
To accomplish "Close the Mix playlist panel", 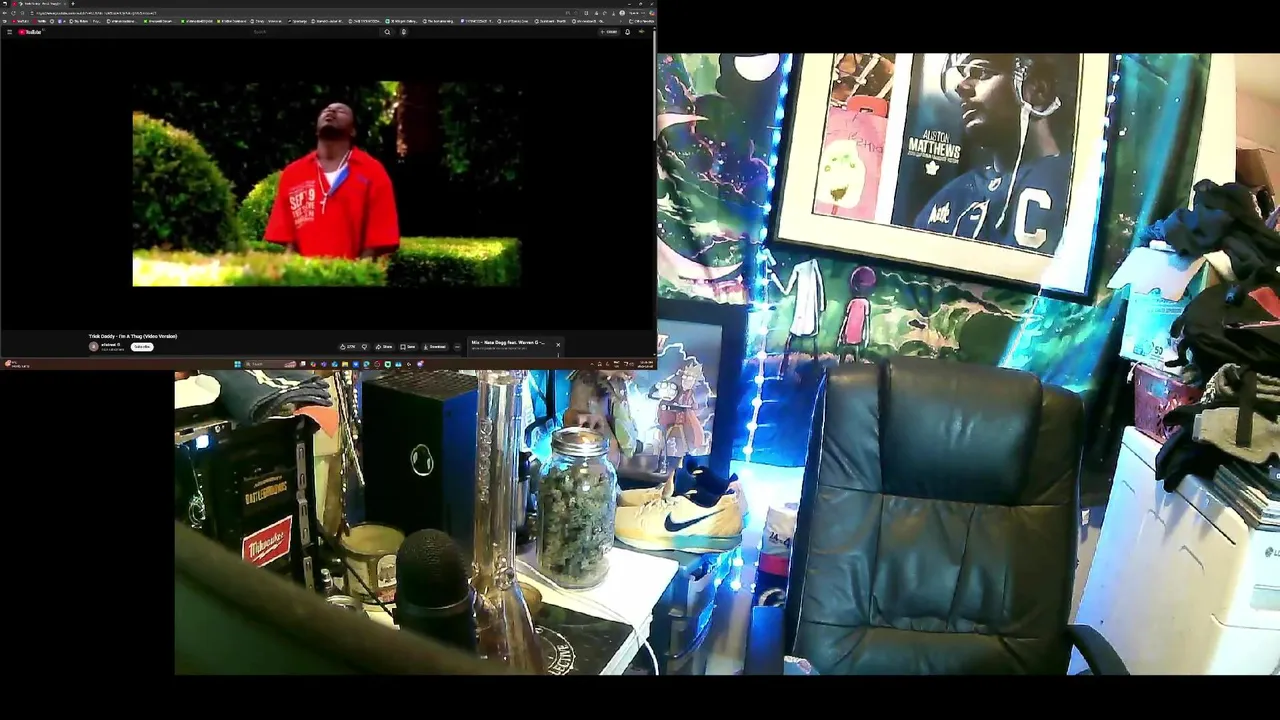I will coord(558,345).
